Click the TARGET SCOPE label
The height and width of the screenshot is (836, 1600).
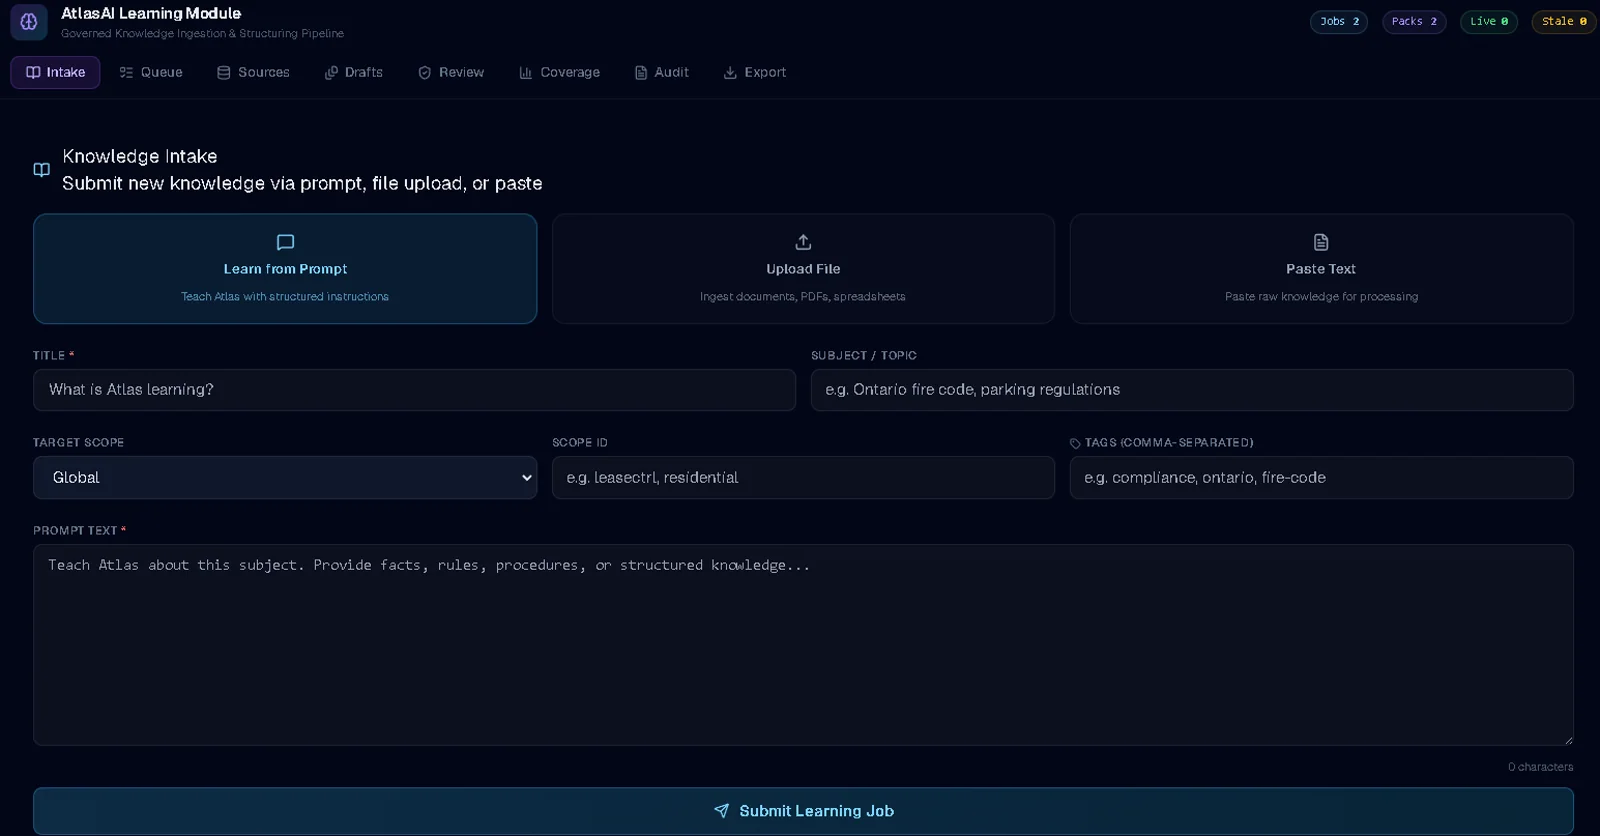click(x=78, y=443)
